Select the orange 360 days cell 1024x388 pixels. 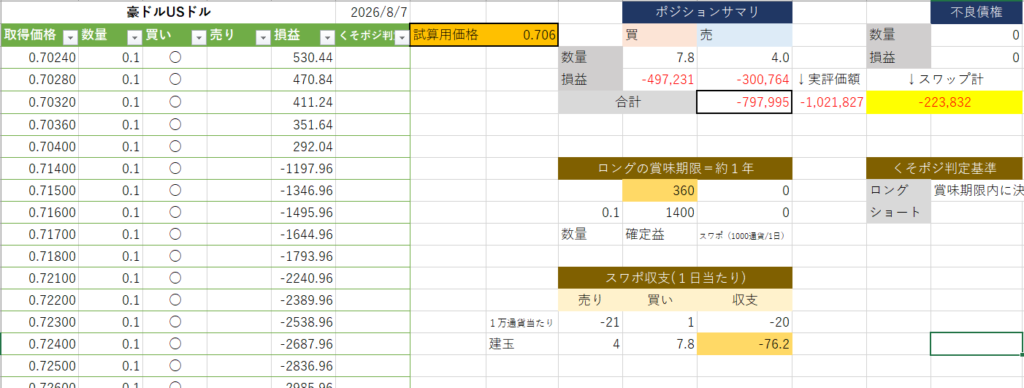660,191
